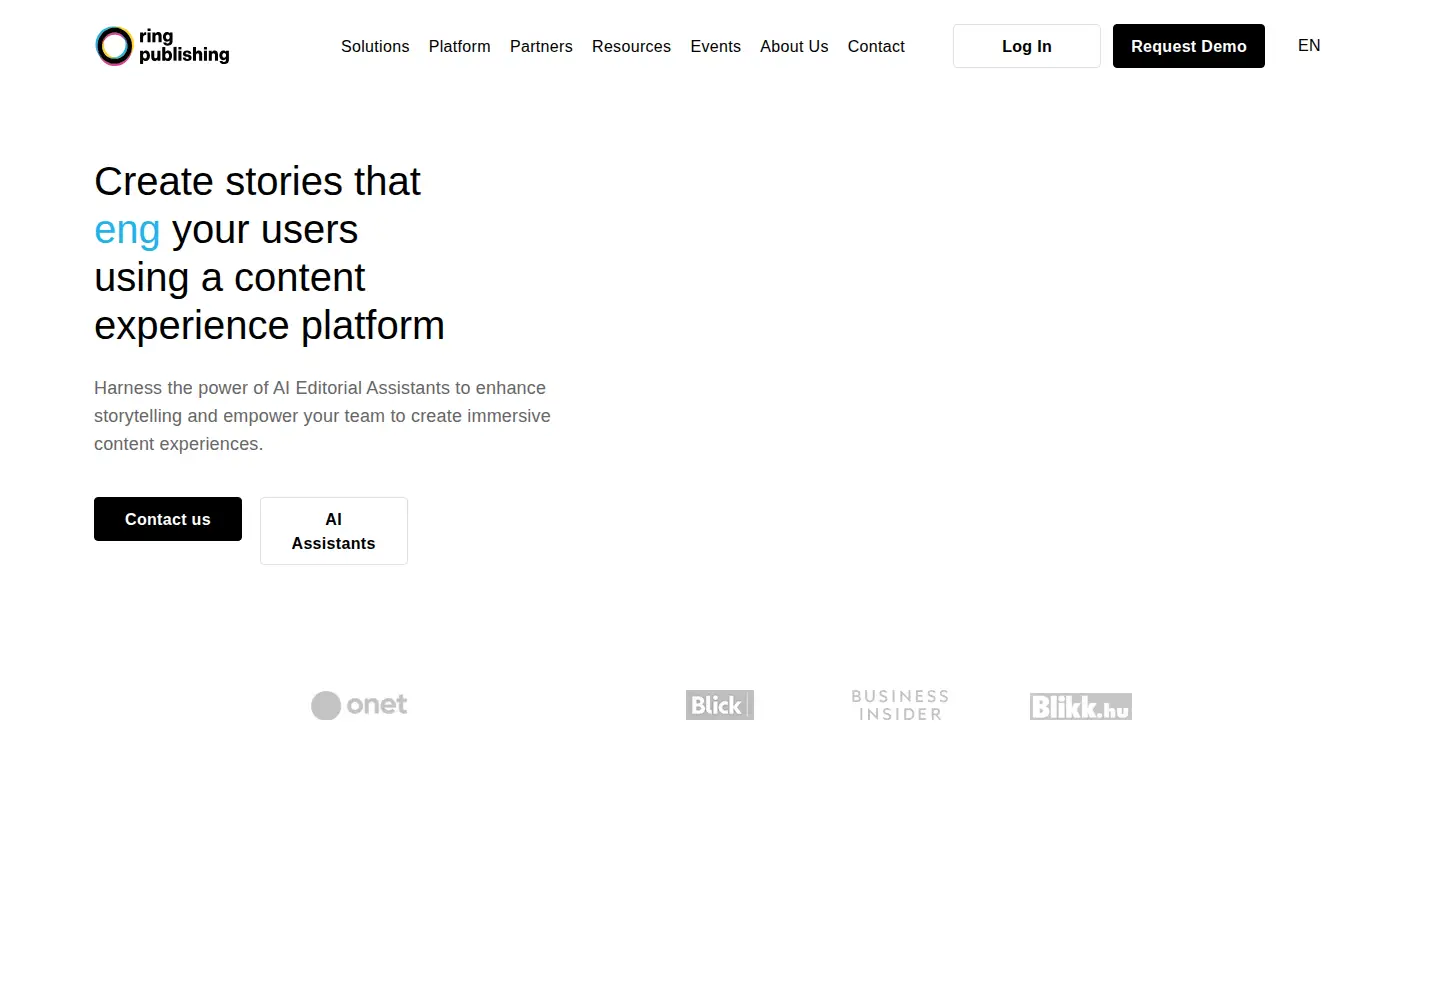The height and width of the screenshot is (1000, 1440).
Task: Open the Platform menu
Action: pyautogui.click(x=460, y=46)
